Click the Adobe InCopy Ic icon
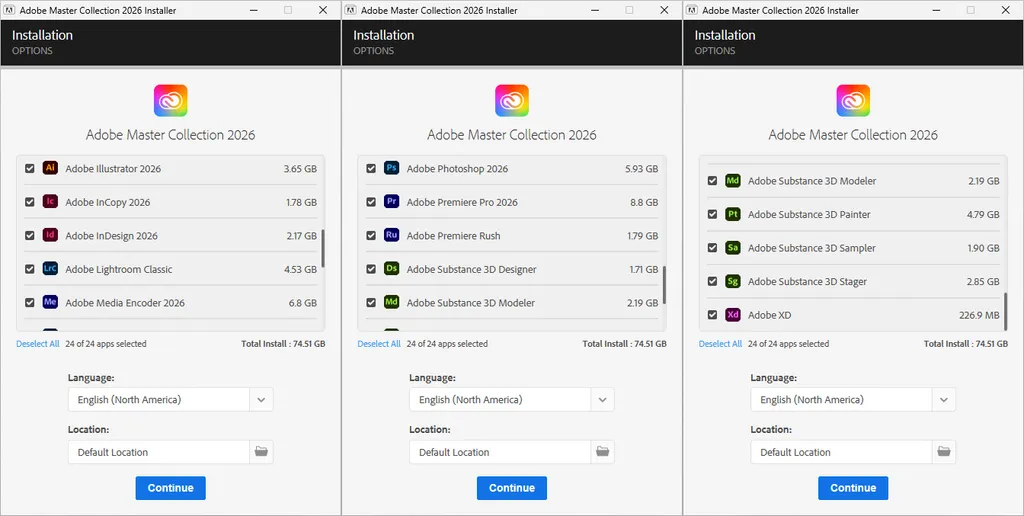 tap(50, 202)
